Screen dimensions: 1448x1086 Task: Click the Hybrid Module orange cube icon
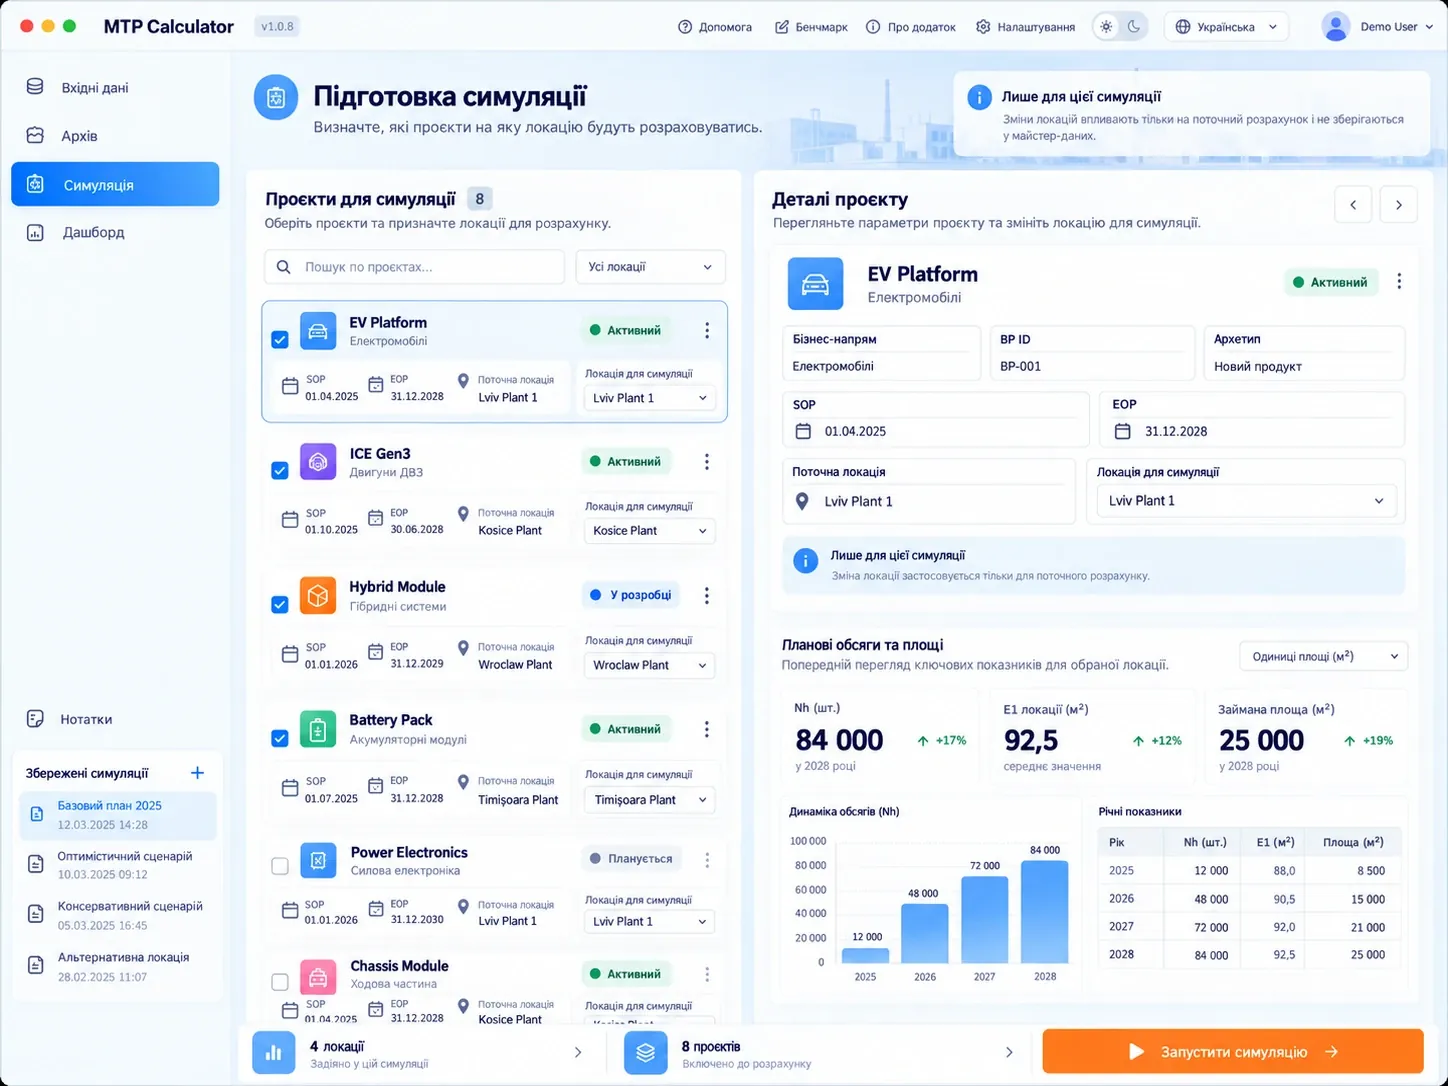[x=318, y=595]
